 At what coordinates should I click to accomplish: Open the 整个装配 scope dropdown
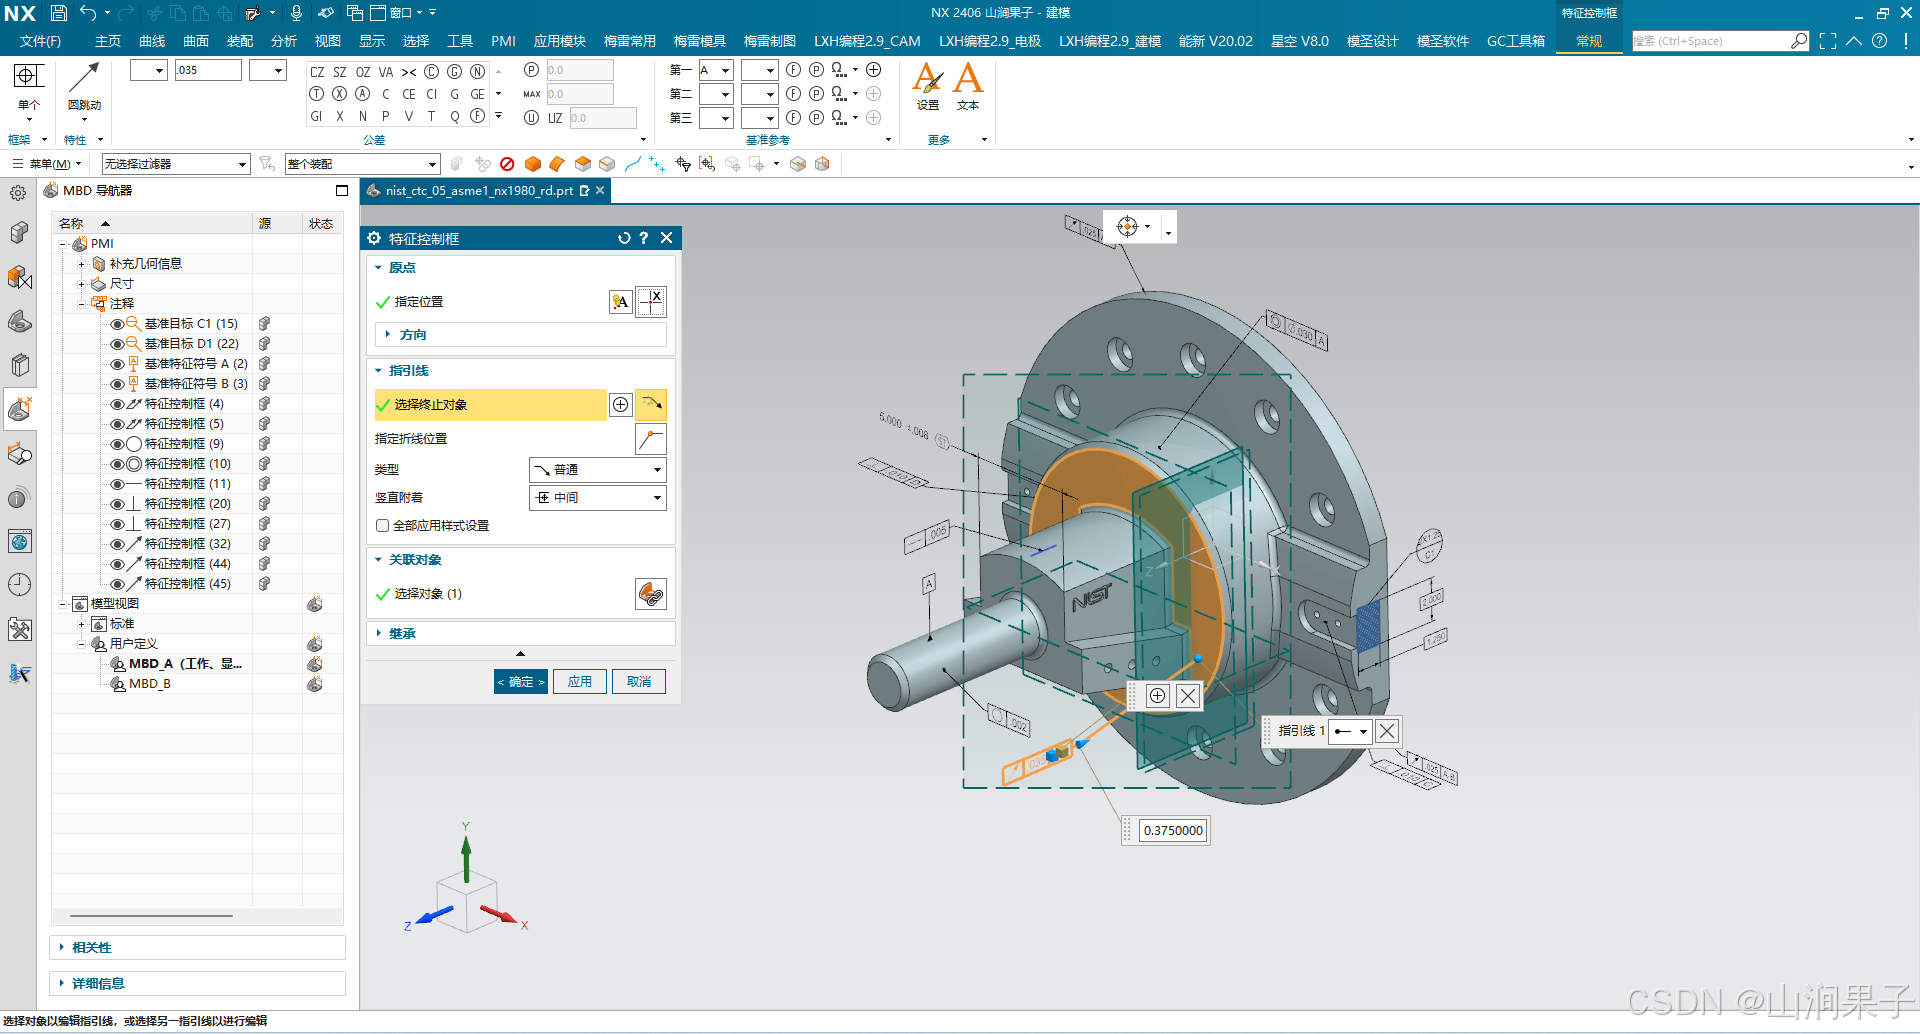[x=362, y=164]
